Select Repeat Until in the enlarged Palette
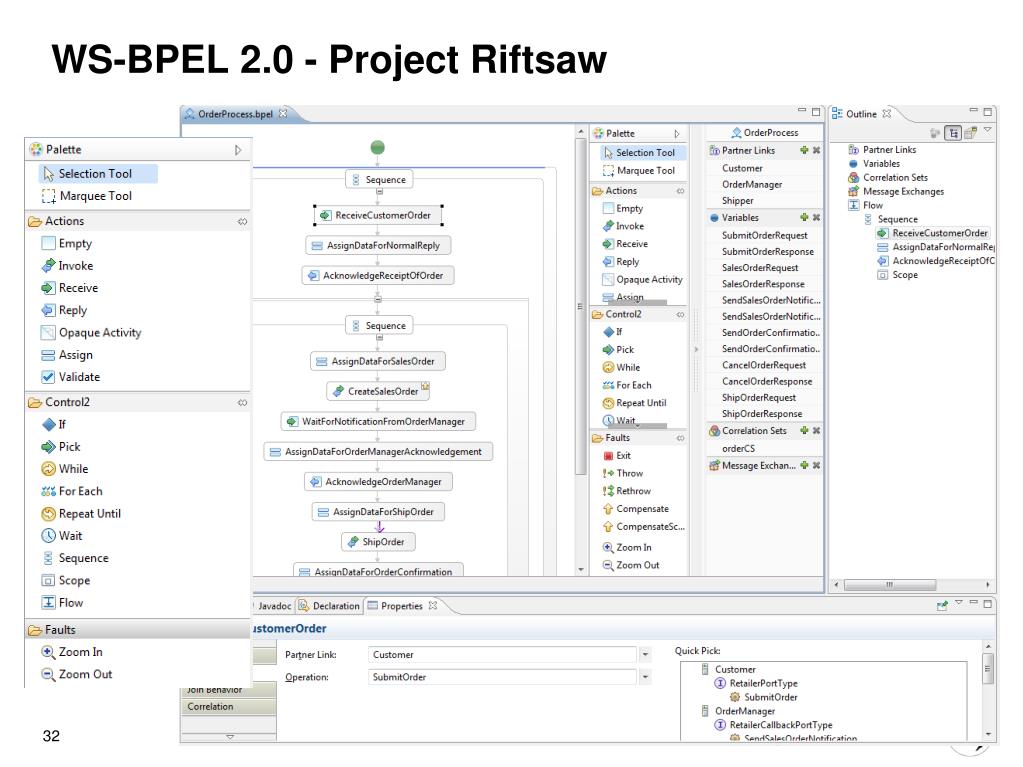Viewport: 1023px width, 767px height. pyautogui.click(x=81, y=513)
